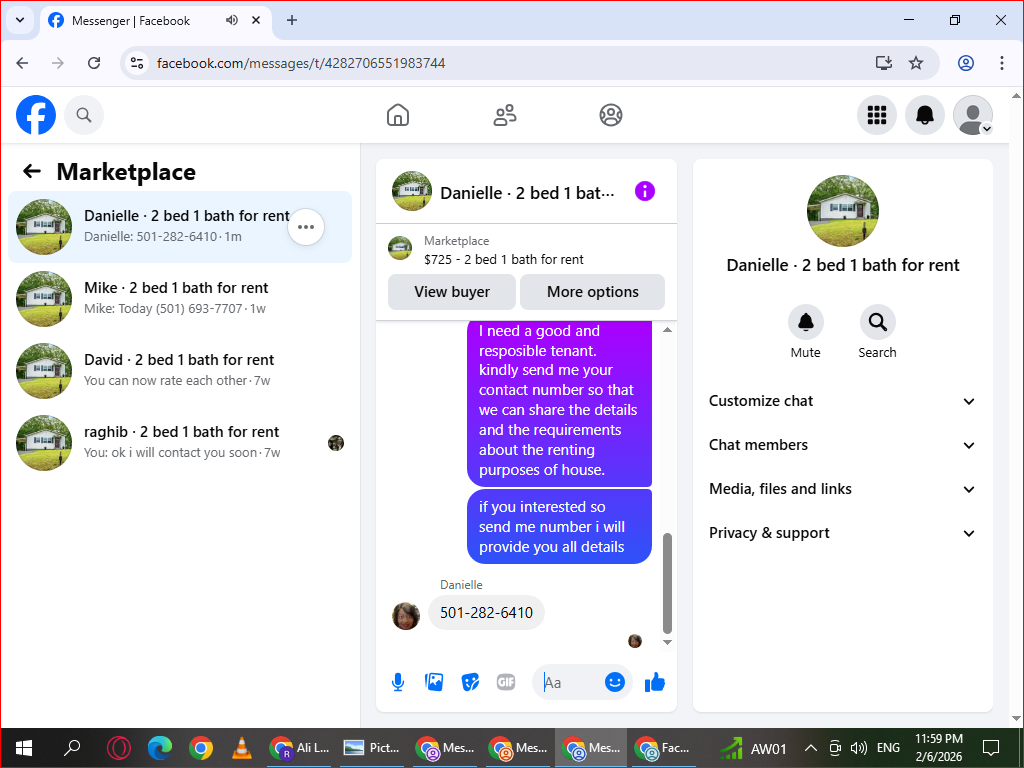Open the tab search dropdown arrow

click(20, 20)
